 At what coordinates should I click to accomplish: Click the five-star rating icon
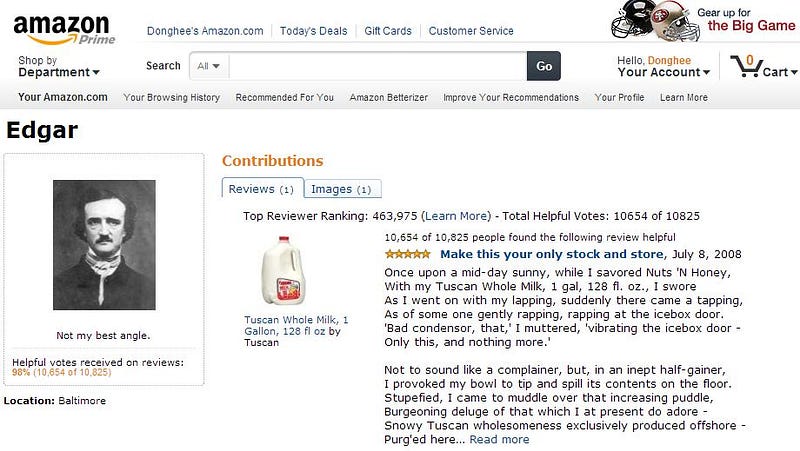[408, 254]
